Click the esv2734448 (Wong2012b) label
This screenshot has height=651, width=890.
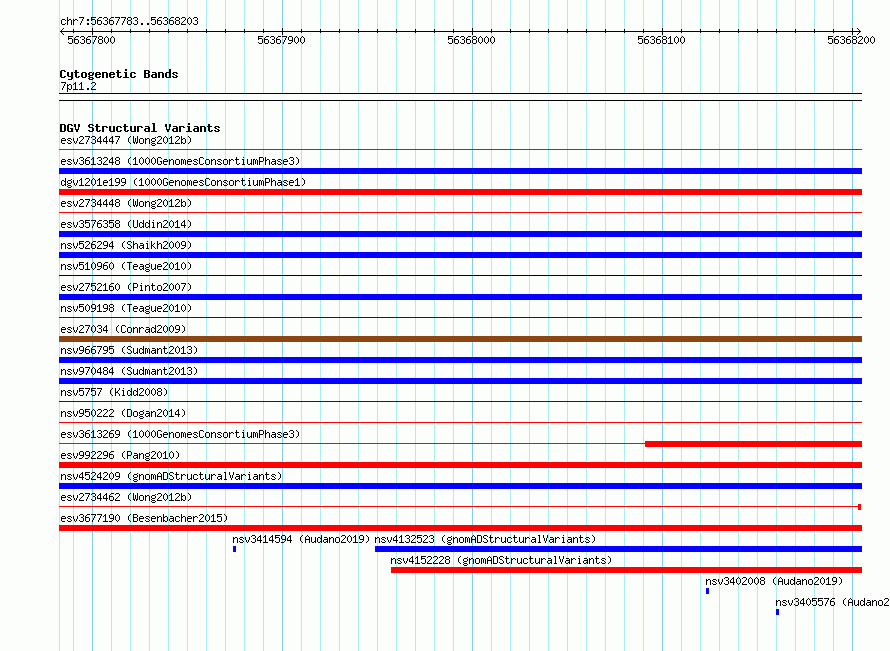click(126, 203)
